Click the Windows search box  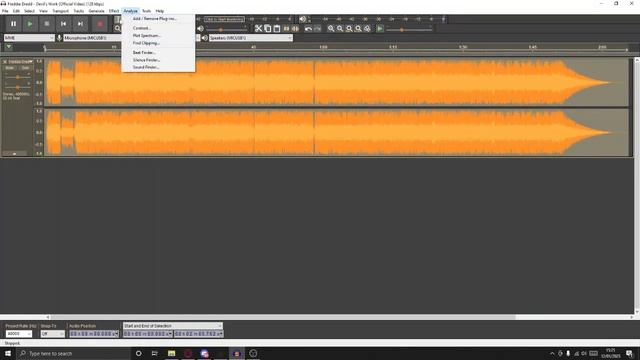point(73,353)
